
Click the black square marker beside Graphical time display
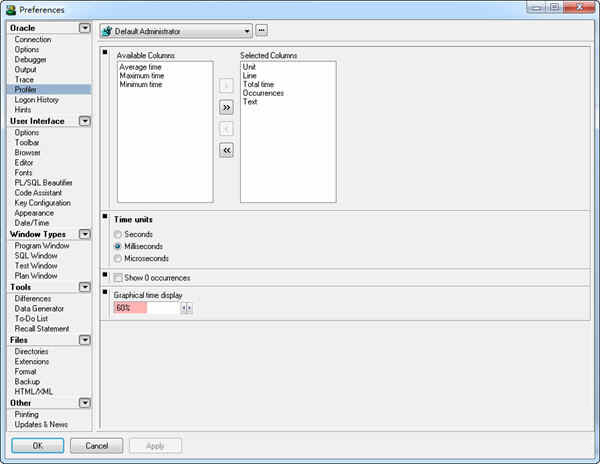tap(105, 292)
